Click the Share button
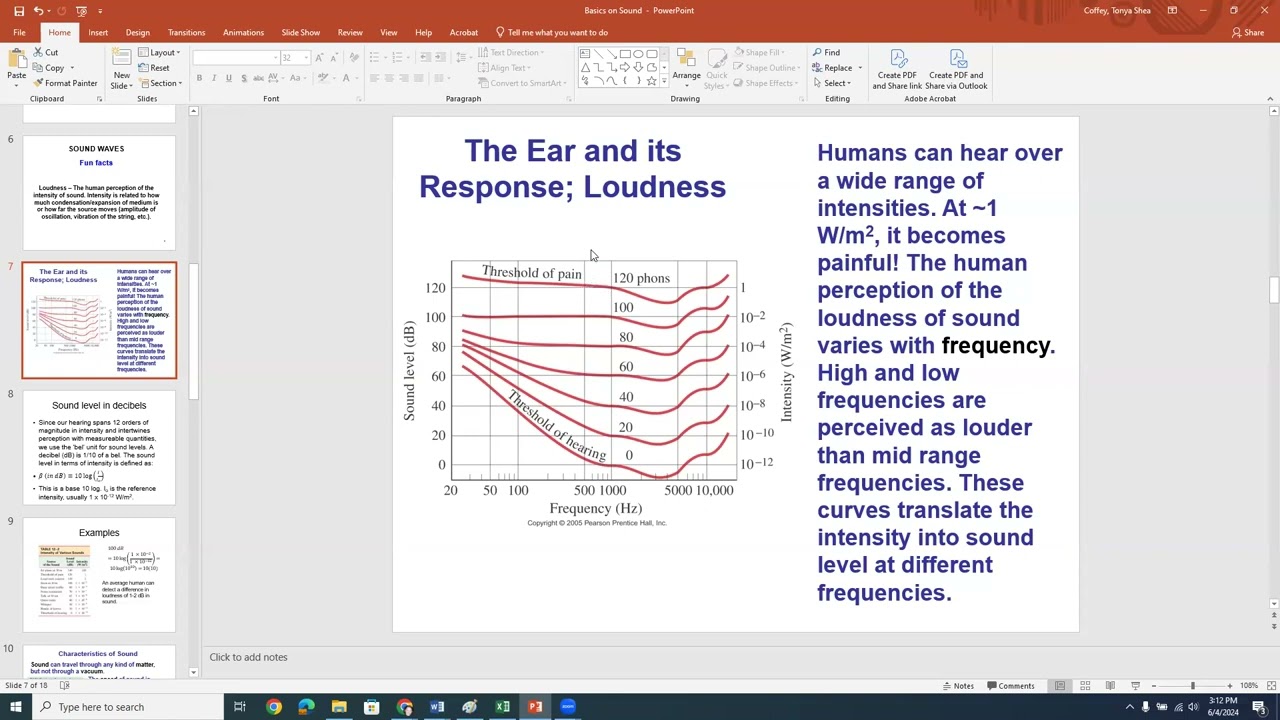This screenshot has height=720, width=1280. pyautogui.click(x=1248, y=32)
